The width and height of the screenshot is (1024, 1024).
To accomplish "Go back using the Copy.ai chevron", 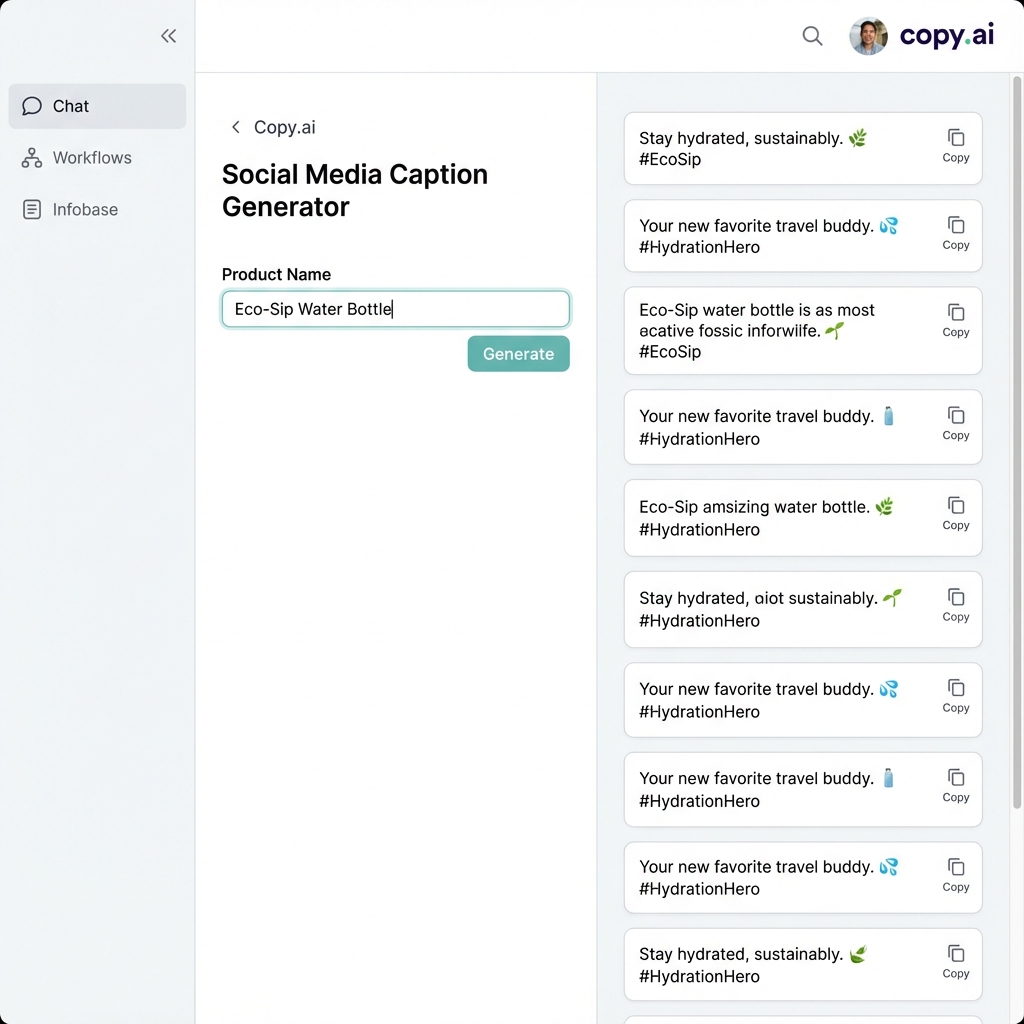I will point(236,127).
